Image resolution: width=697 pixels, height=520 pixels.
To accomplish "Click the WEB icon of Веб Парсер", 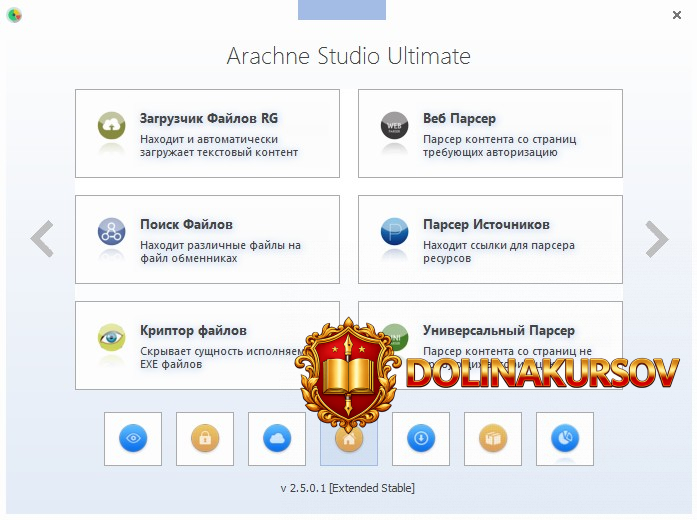I will click(394, 126).
